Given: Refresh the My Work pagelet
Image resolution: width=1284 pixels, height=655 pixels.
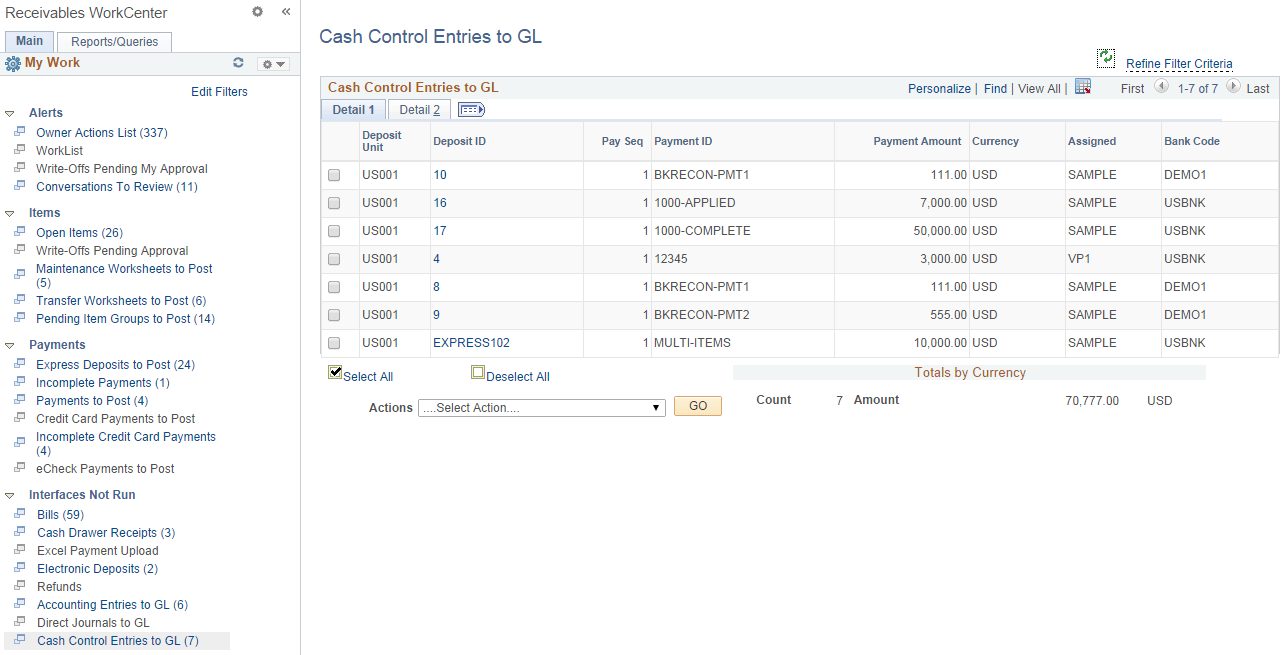Looking at the screenshot, I should [x=238, y=62].
